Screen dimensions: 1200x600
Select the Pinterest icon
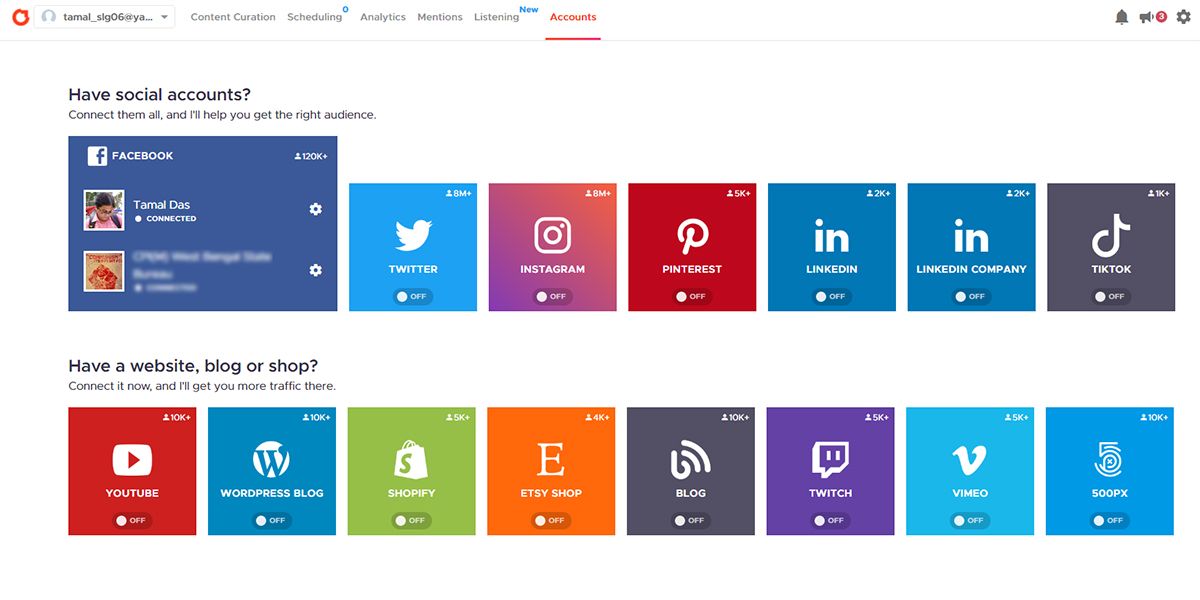coord(691,236)
